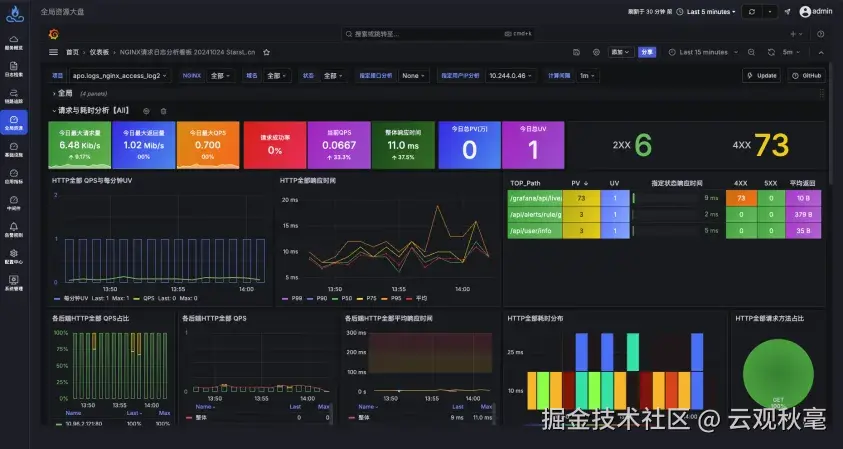
Task: Go to 仪表板 in the breadcrumb
Action: point(99,52)
